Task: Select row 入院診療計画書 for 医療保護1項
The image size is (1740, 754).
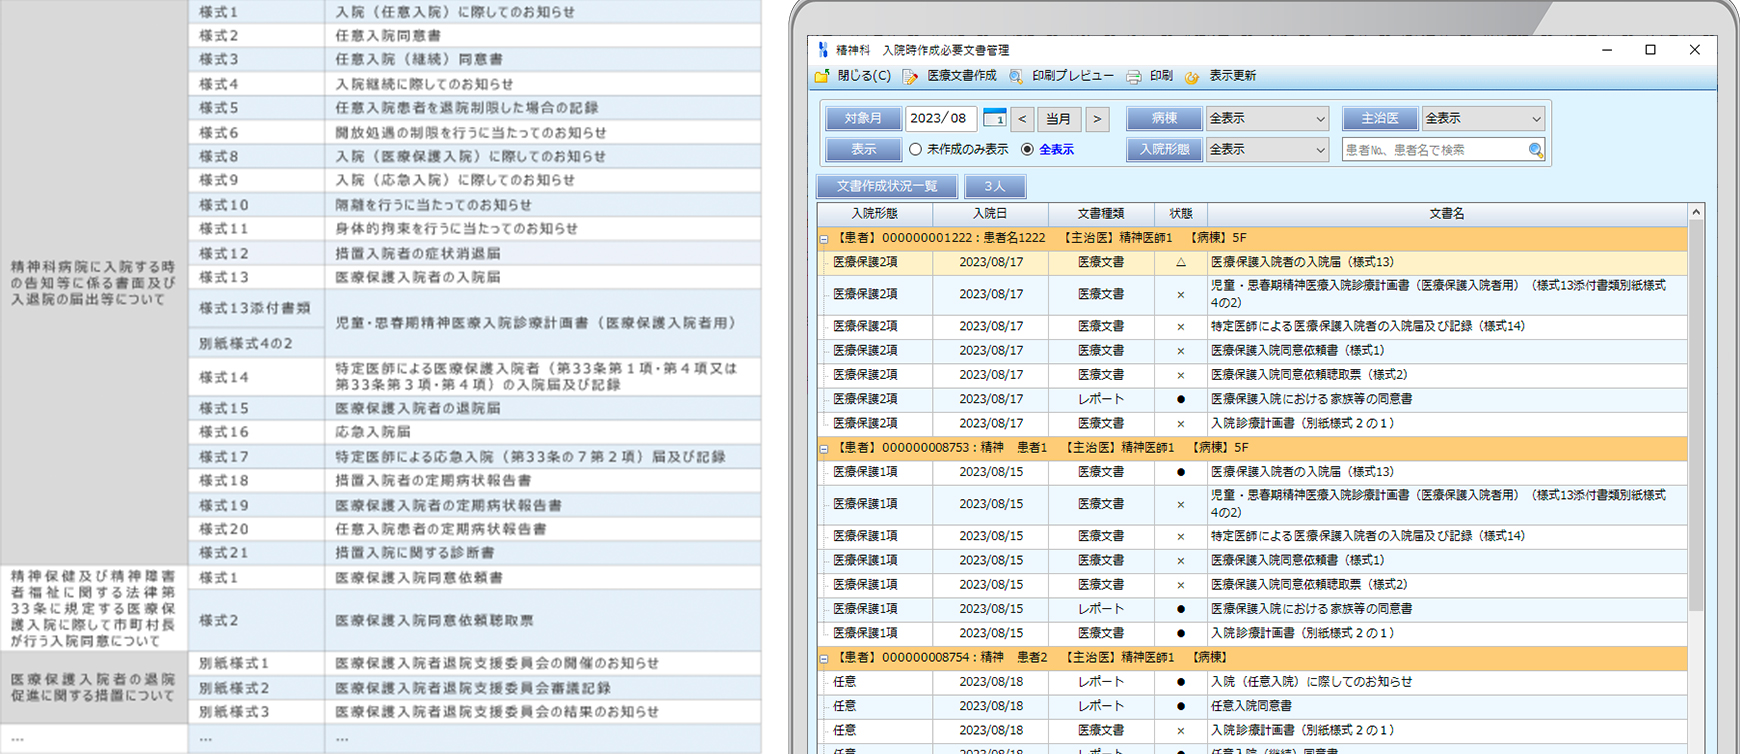Action: coord(1253,633)
